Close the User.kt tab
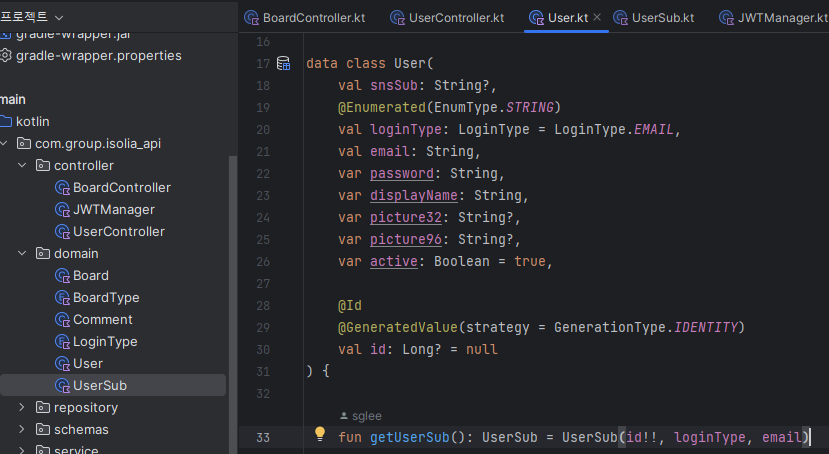 coord(597,17)
